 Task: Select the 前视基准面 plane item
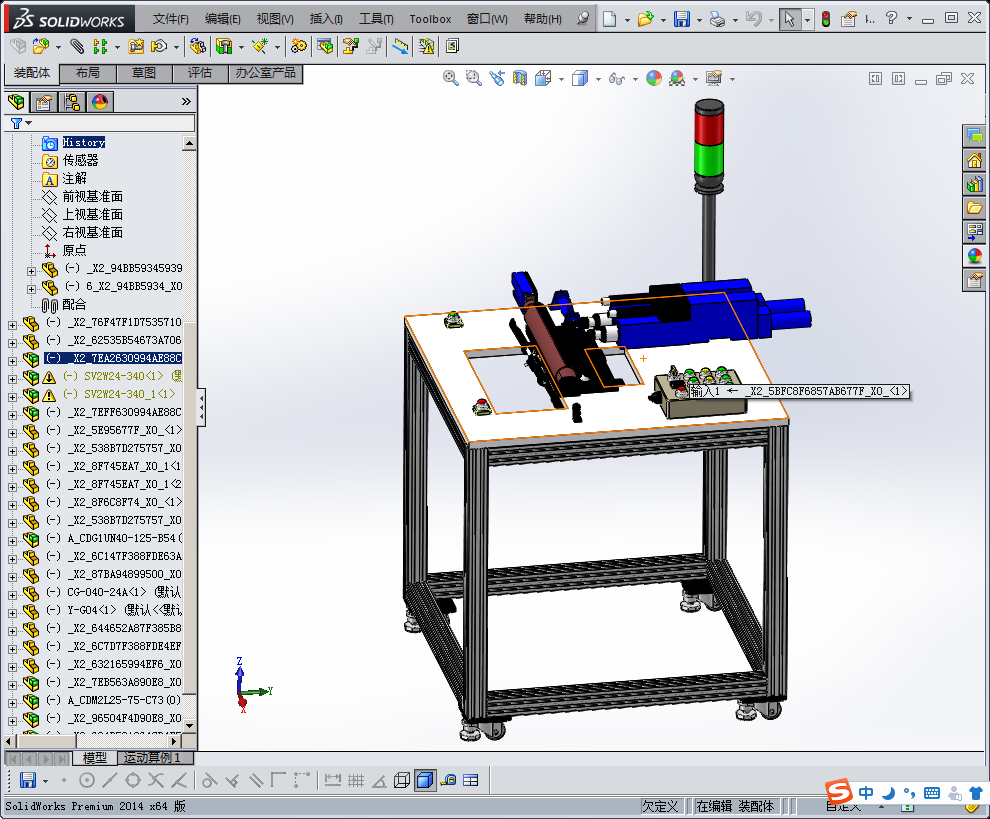[92, 196]
